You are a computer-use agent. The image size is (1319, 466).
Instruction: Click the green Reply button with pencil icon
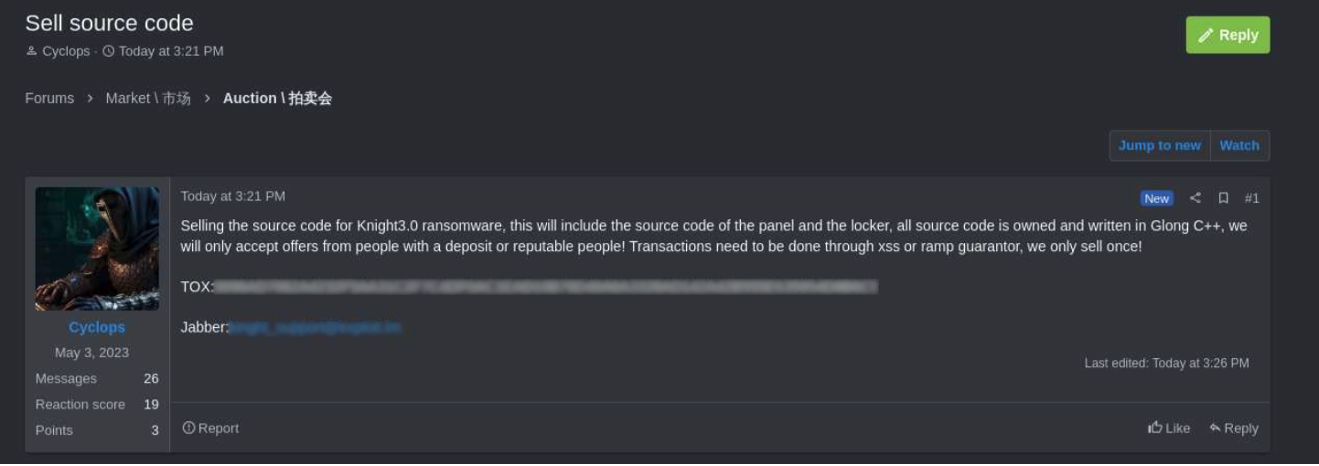click(1227, 35)
